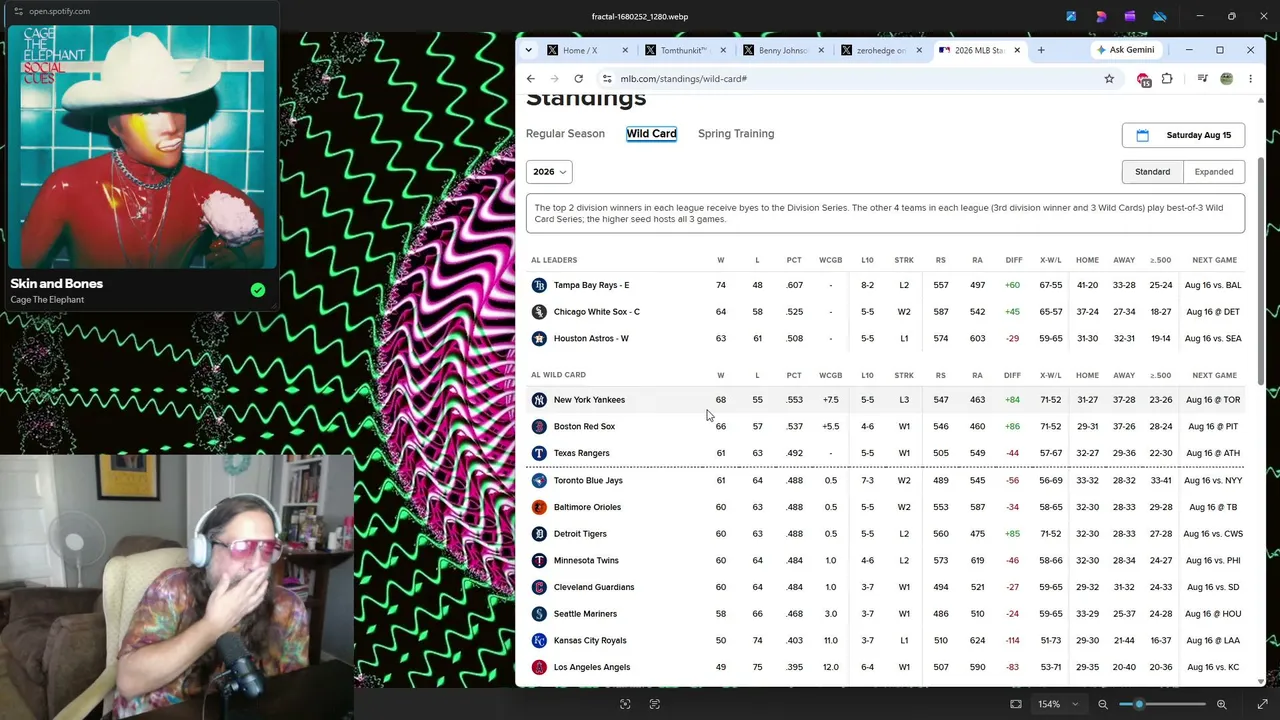Click the zoom out magnifier icon
This screenshot has height=720, width=1280.
click(x=1103, y=704)
